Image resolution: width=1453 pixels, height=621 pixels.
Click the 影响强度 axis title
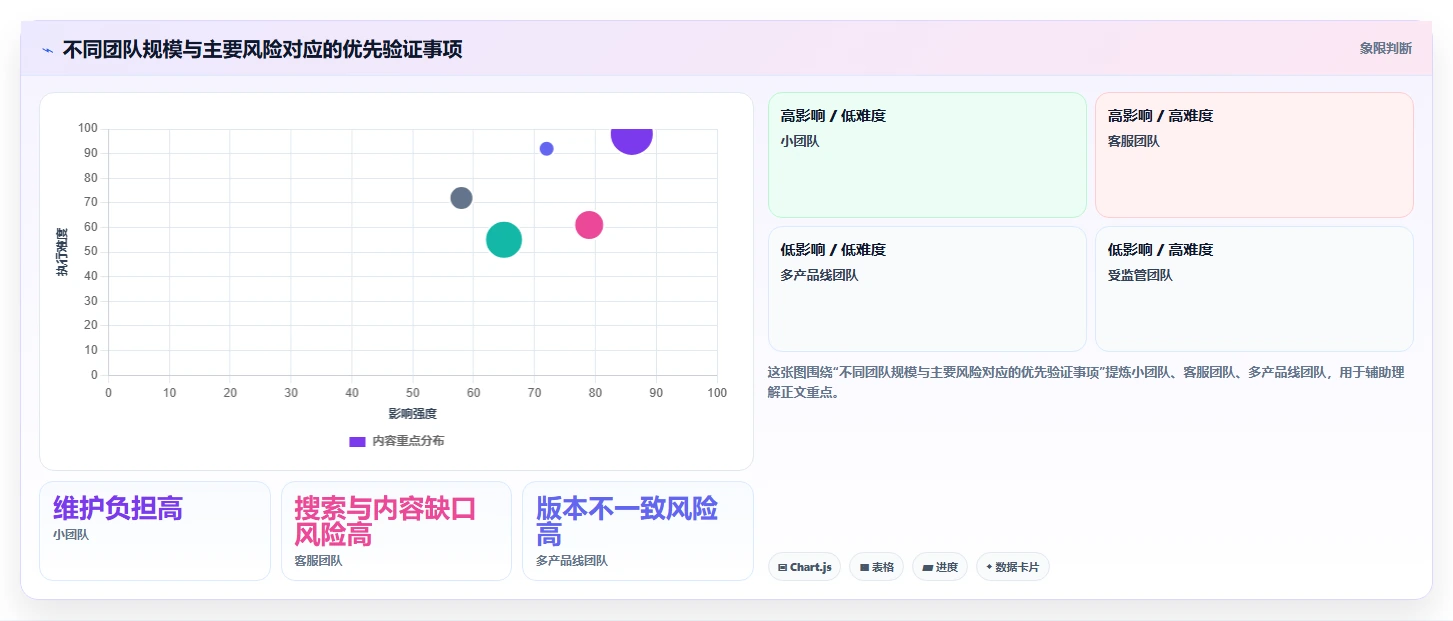(413, 413)
